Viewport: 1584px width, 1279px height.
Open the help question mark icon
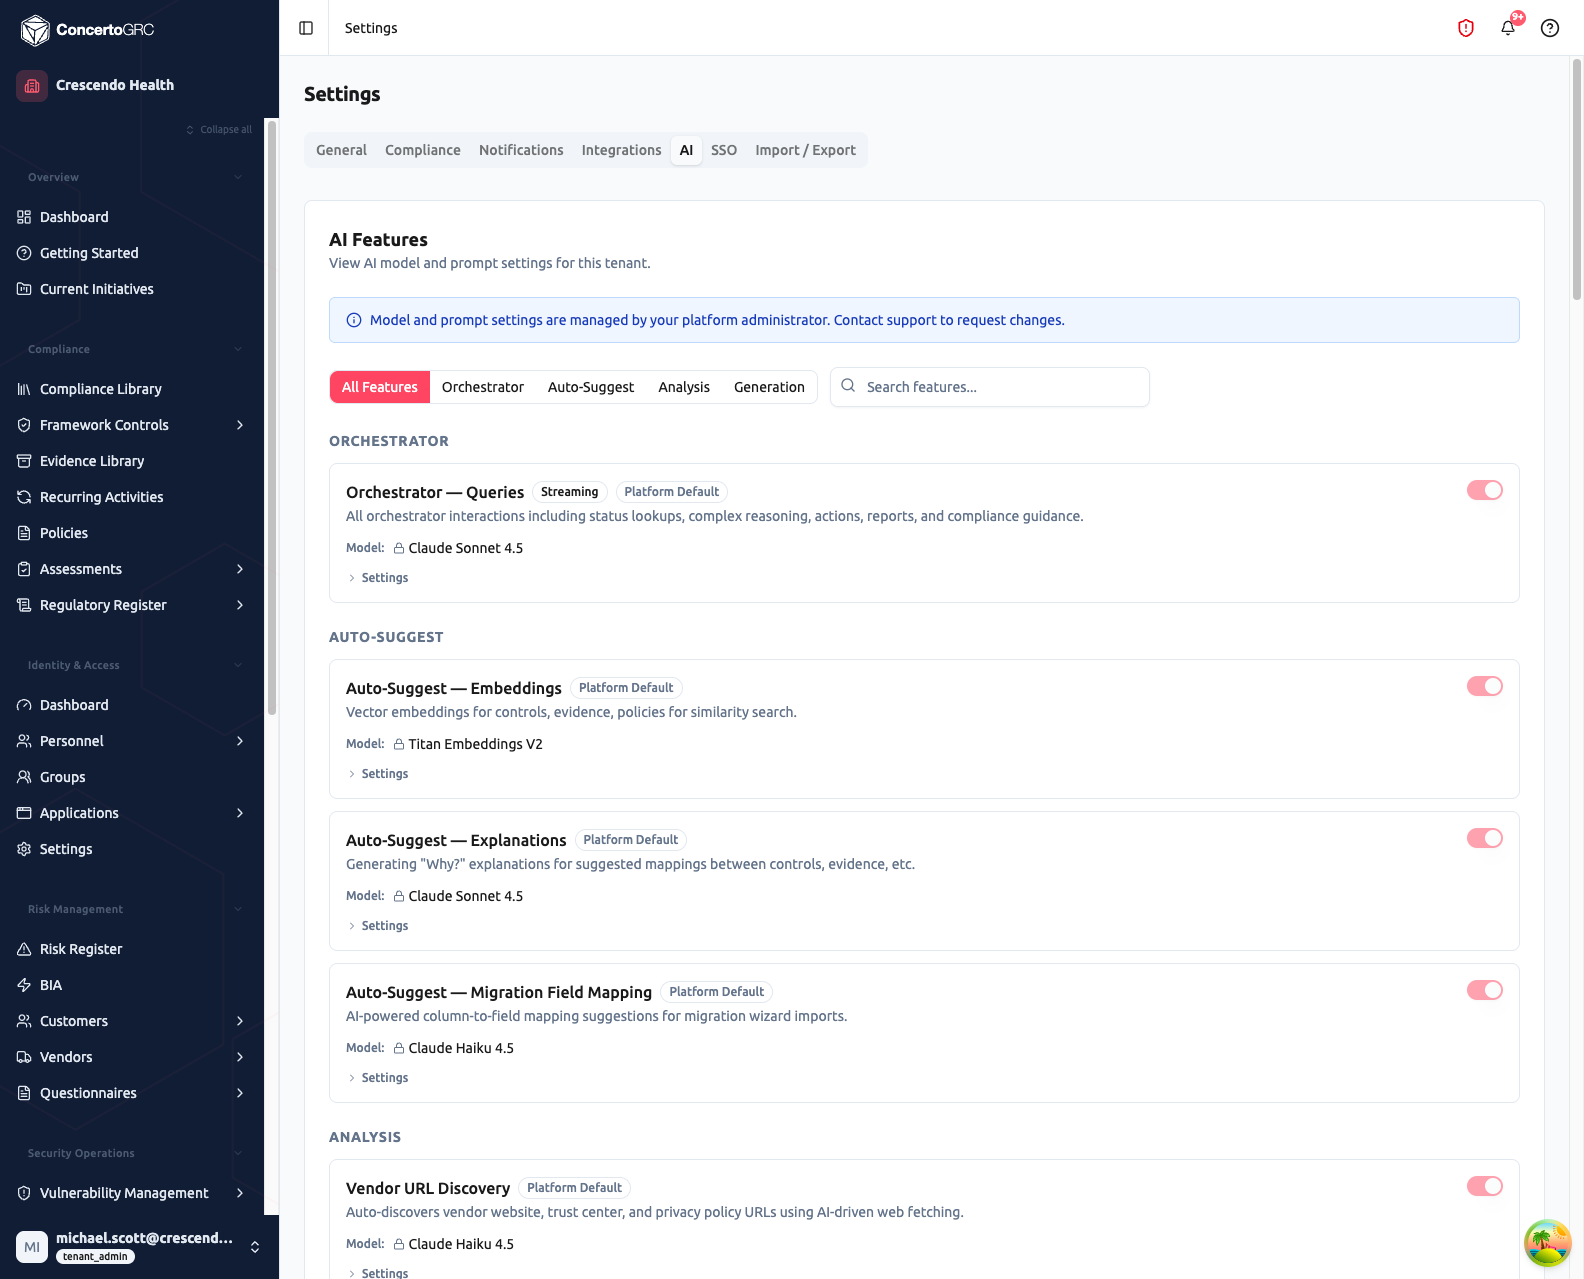1550,28
